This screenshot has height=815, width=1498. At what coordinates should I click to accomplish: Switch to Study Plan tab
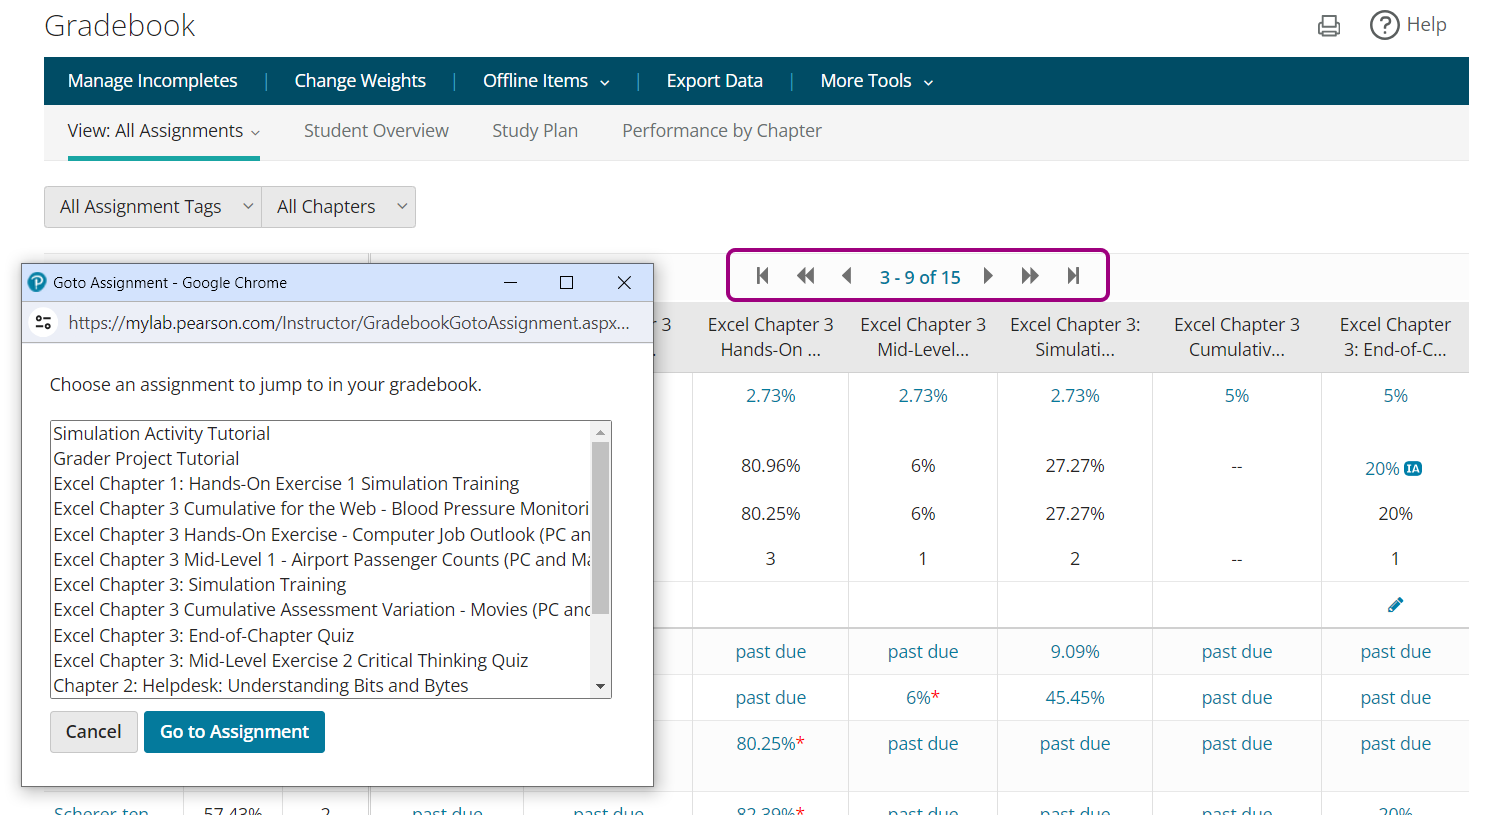point(535,131)
